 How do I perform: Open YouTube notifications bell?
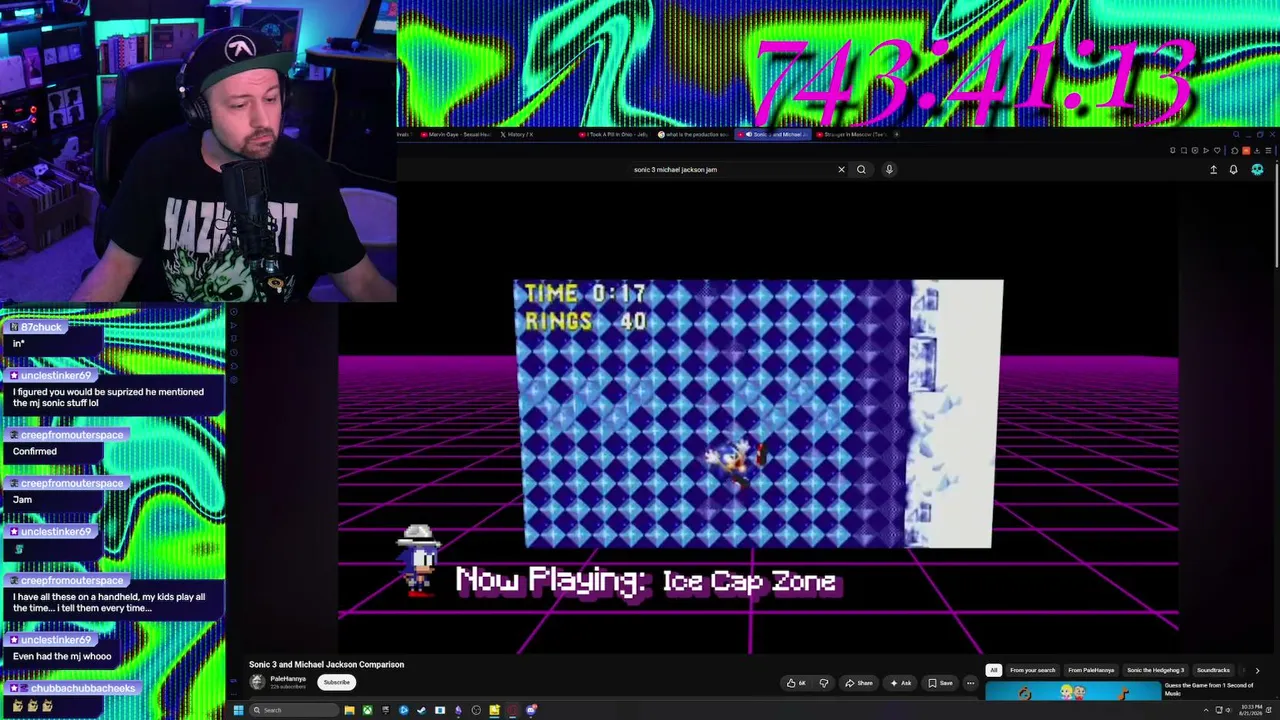[1233, 170]
